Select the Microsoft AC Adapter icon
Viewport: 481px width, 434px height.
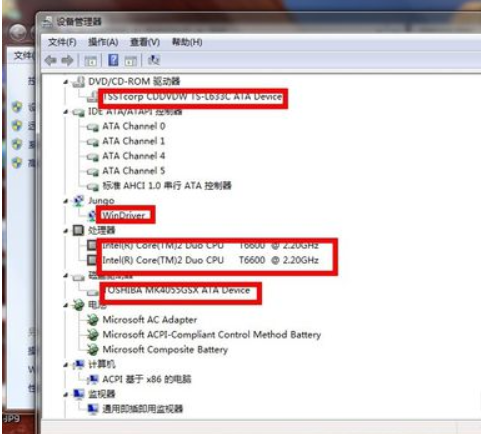pos(93,320)
